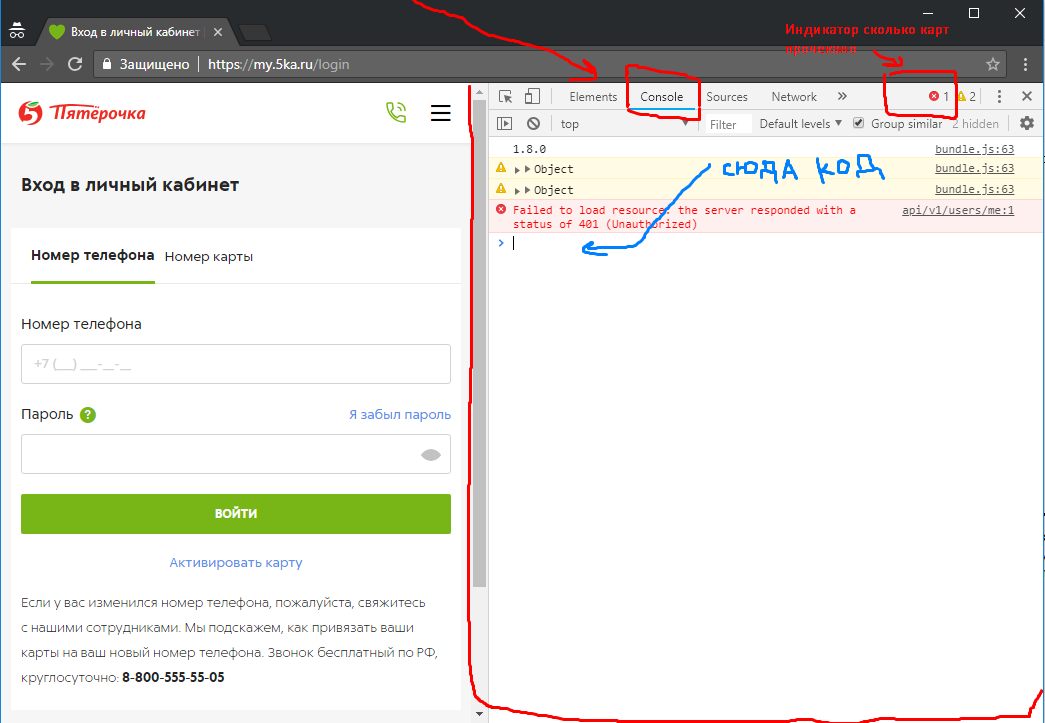Image resolution: width=1045 pixels, height=723 pixels.
Task: Select the Номер карты login tab
Action: tap(209, 257)
